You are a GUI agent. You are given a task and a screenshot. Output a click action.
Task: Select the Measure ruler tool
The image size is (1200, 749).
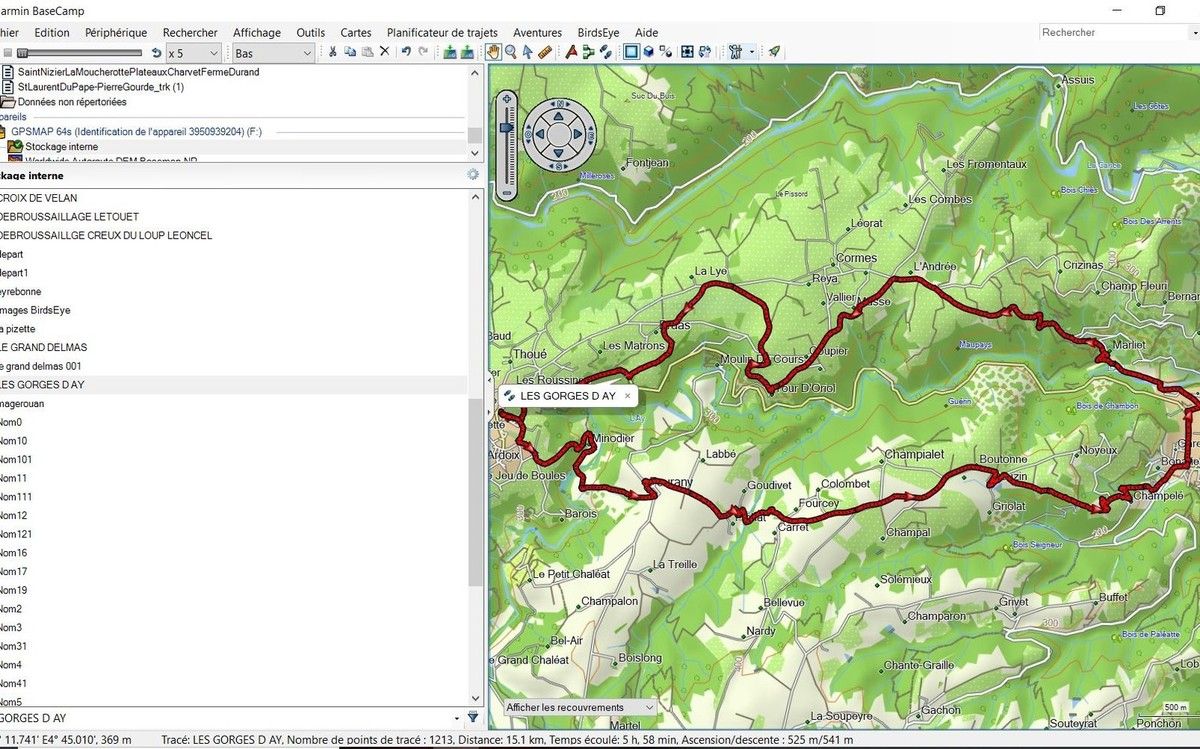(x=545, y=52)
